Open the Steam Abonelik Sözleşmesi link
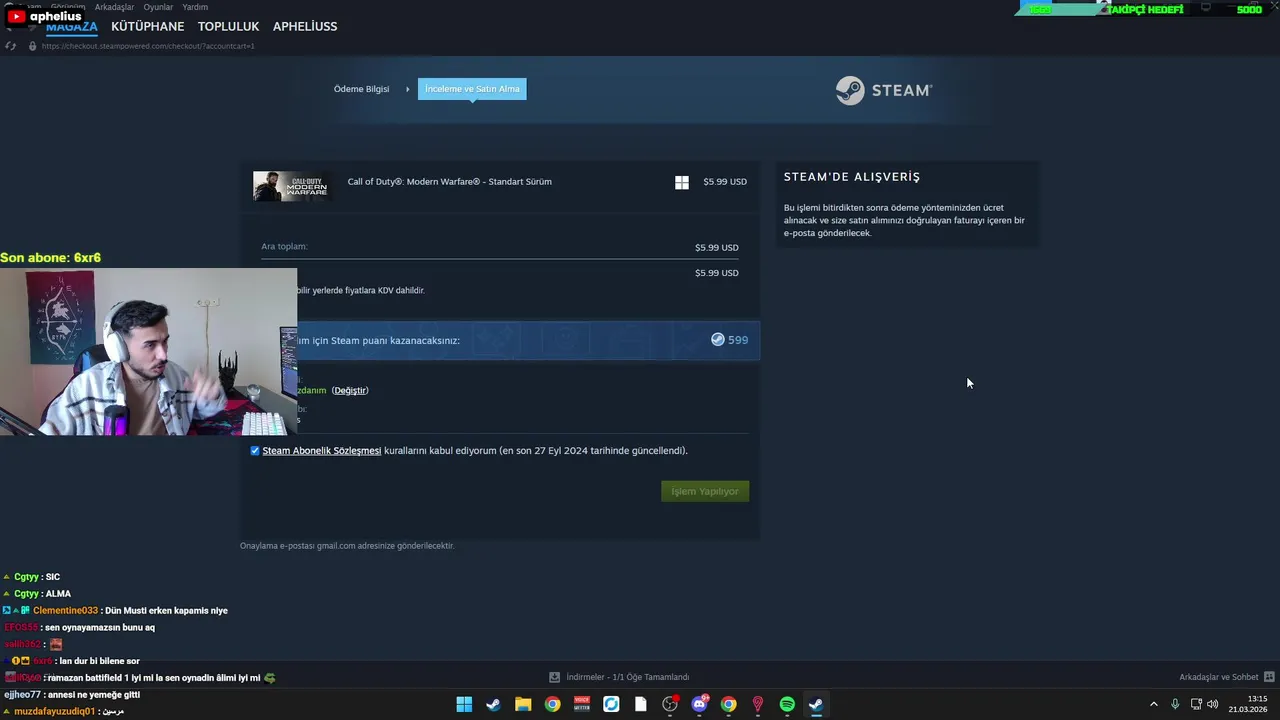This screenshot has width=1280, height=720. point(322,451)
